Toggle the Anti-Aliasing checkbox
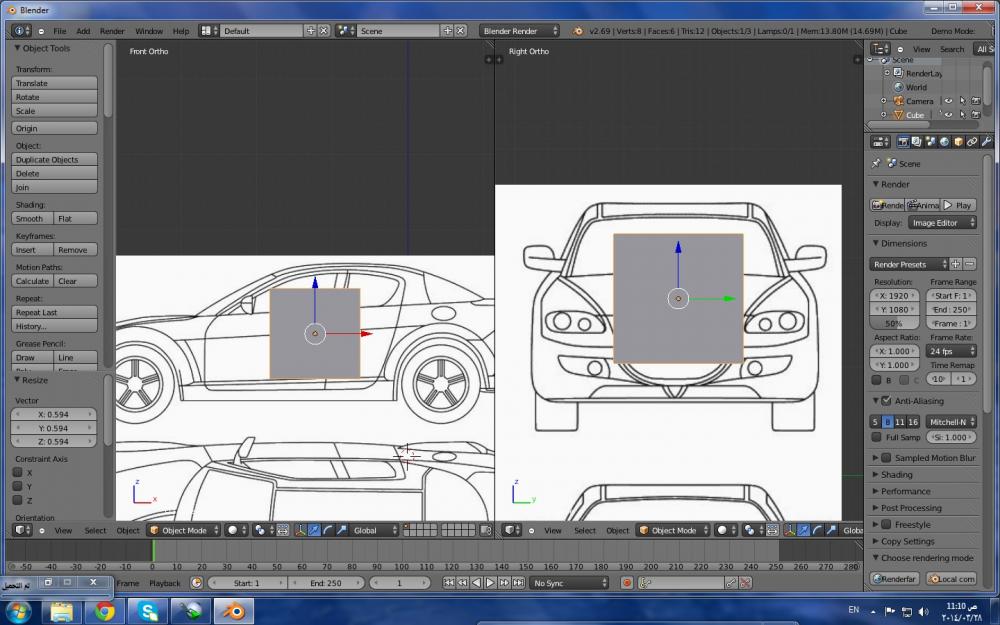1000x625 pixels. (x=886, y=401)
